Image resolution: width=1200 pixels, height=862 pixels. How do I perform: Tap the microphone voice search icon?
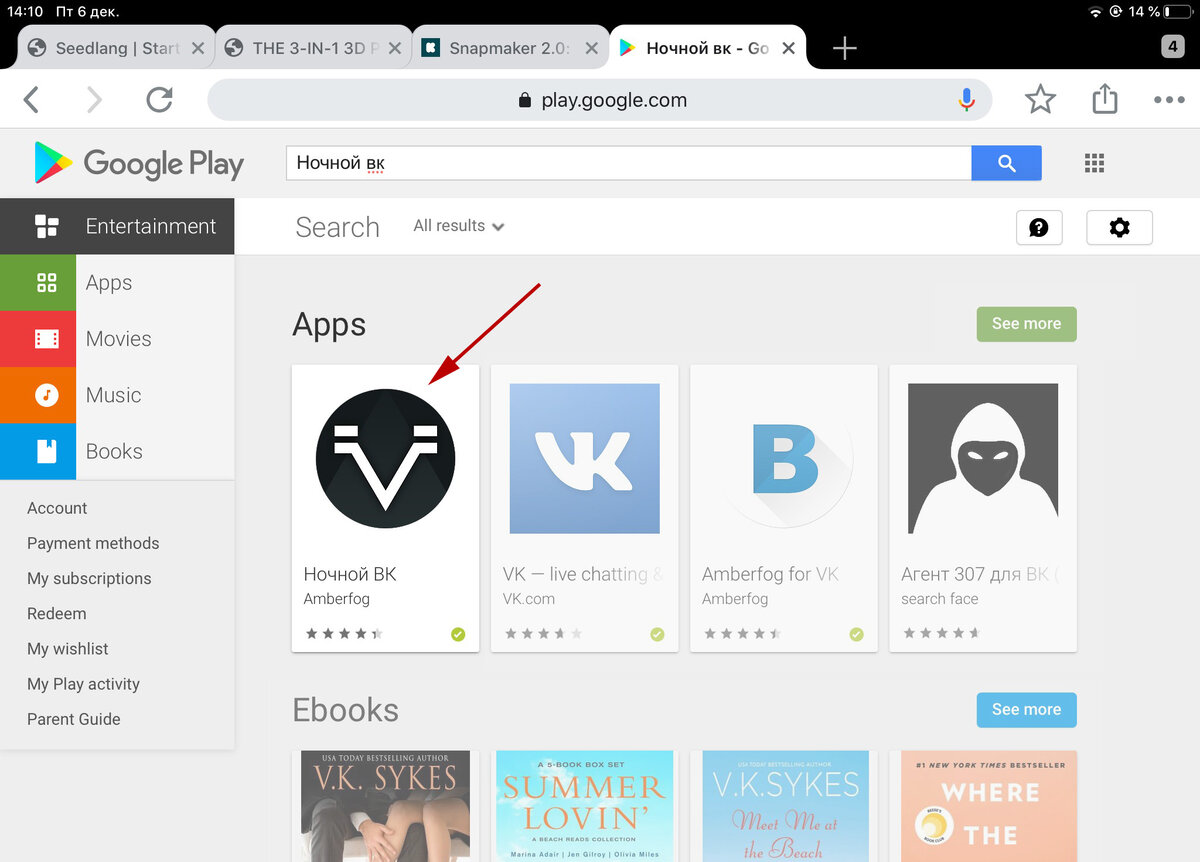[966, 99]
